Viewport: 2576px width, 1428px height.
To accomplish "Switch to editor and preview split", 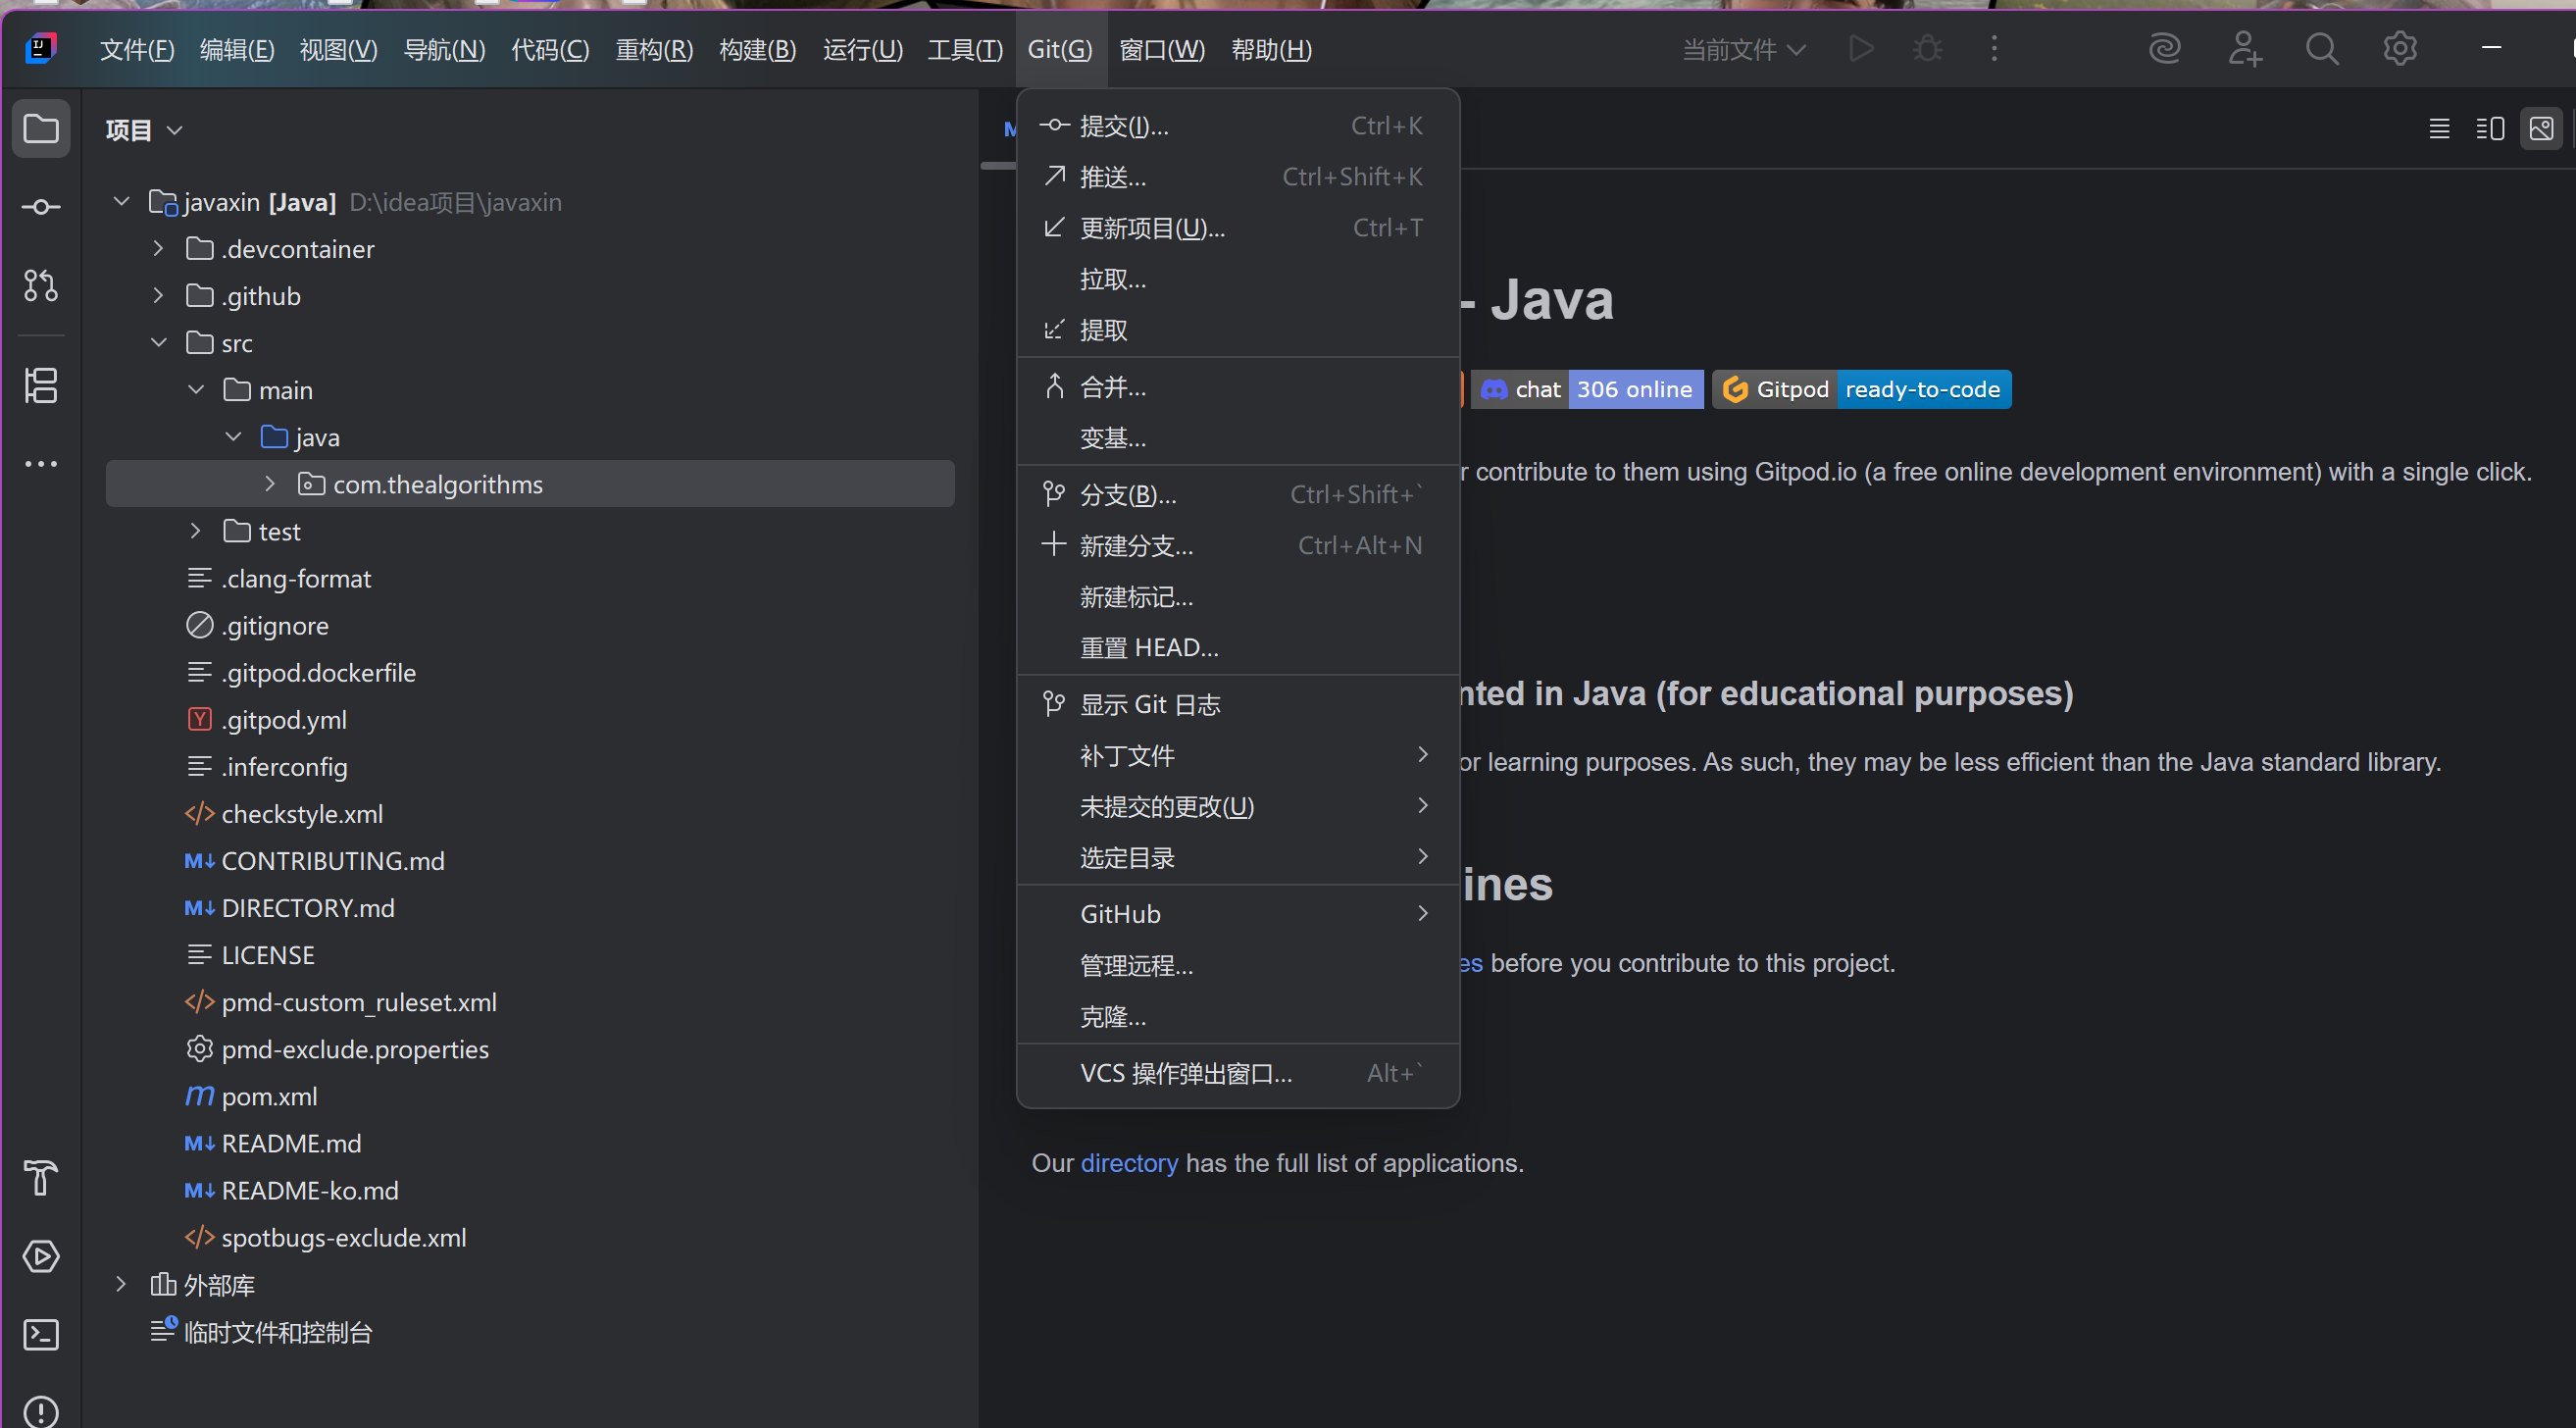I will coord(2490,129).
